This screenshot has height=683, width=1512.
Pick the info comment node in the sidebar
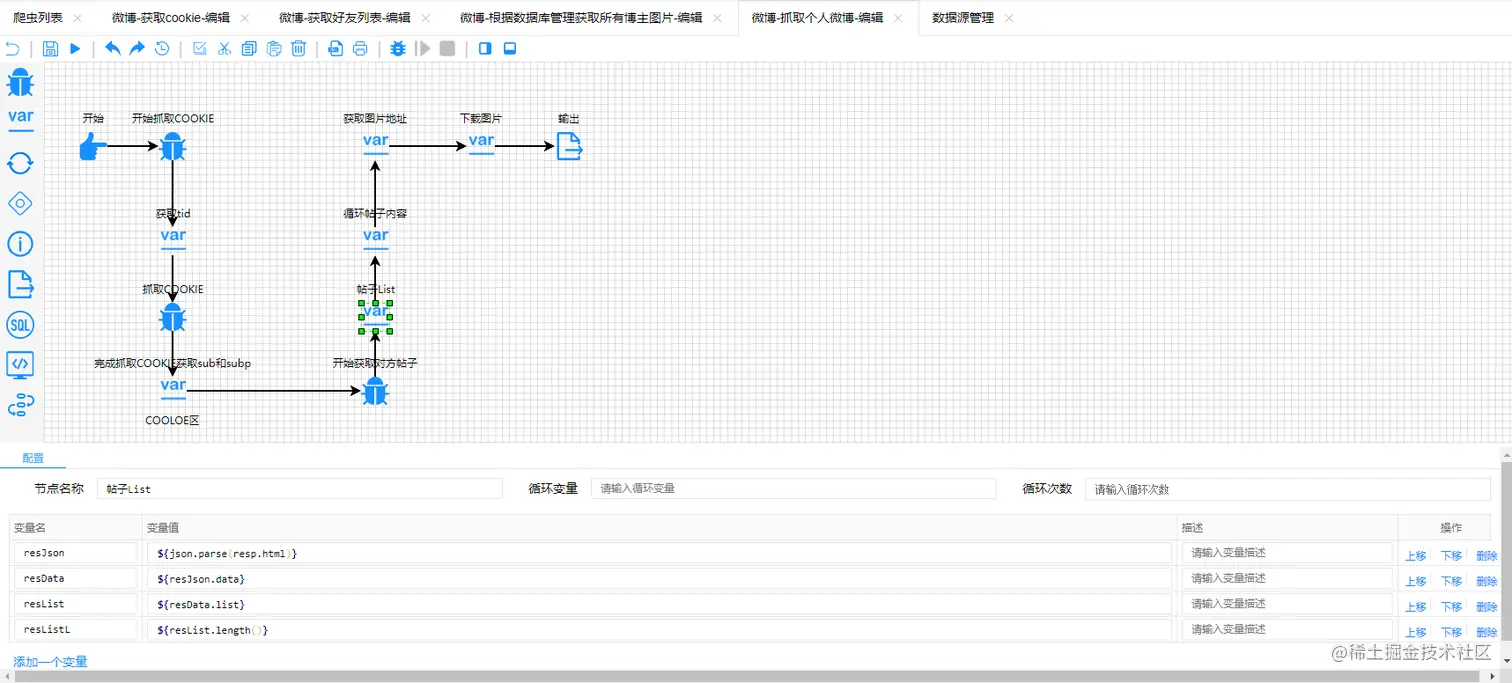[x=20, y=244]
